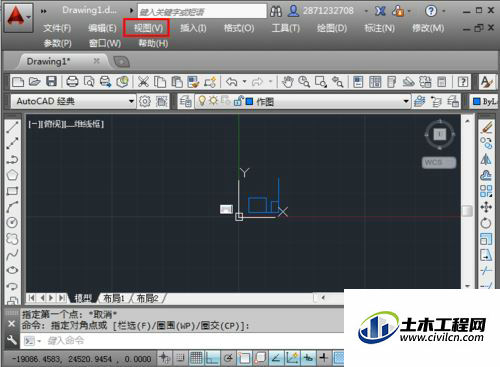This screenshot has height=367, width=500.
Task: Click the Save floppy disk icon
Action: [x=51, y=81]
